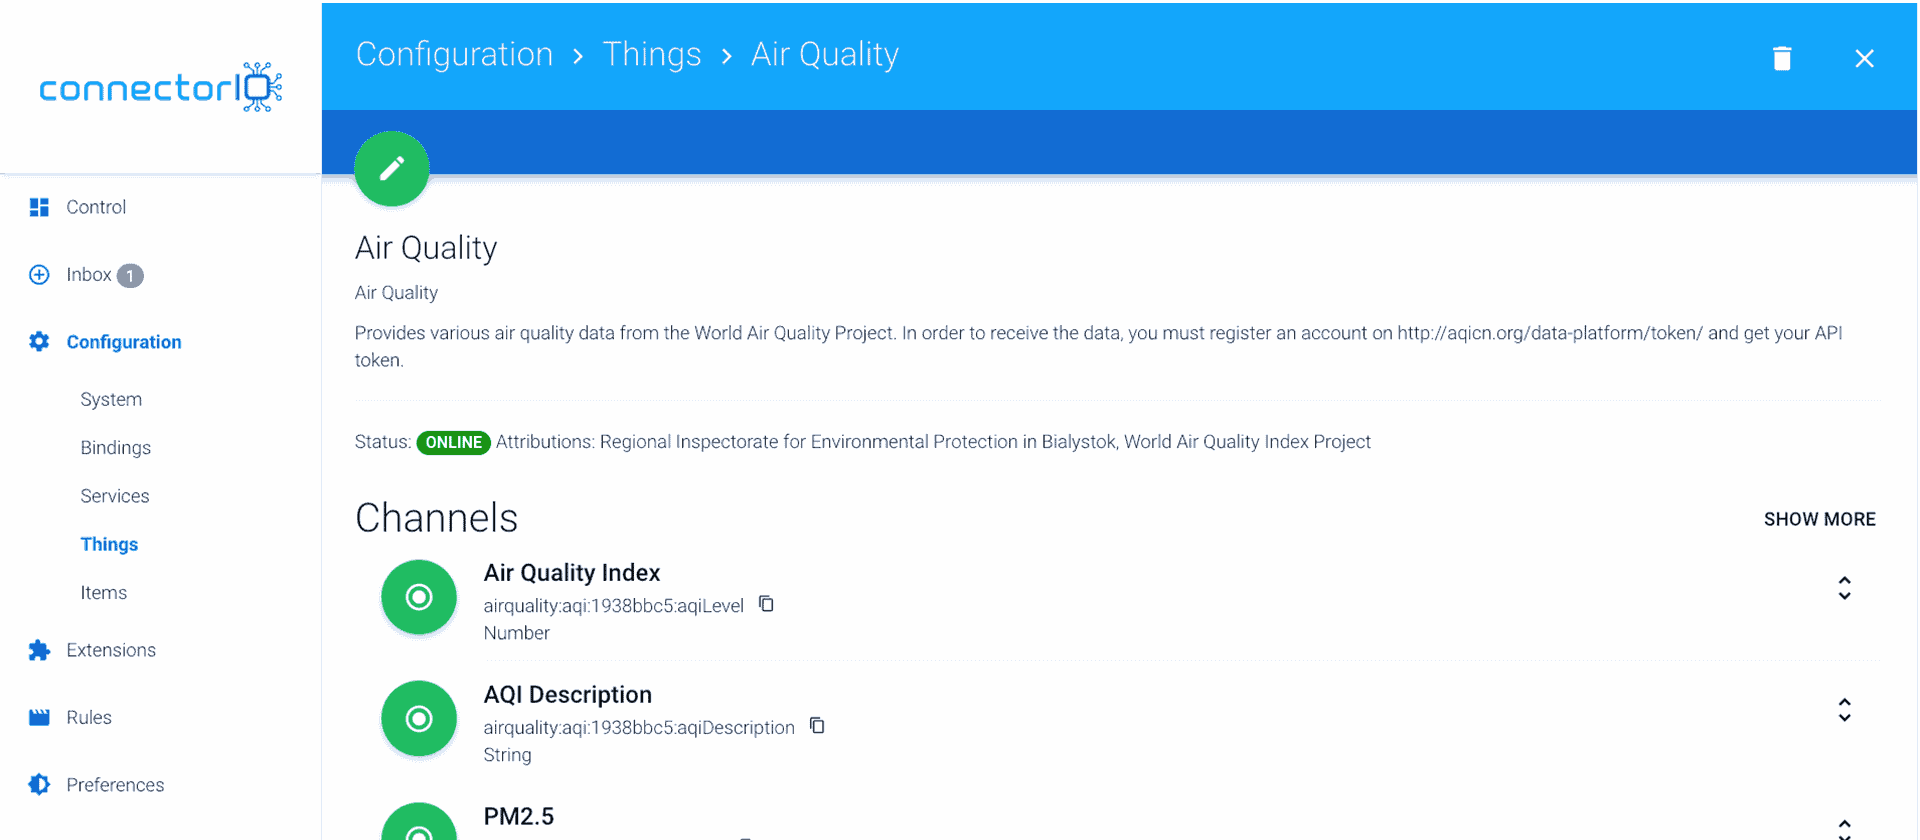Click the Things breadcrumb

point(652,54)
